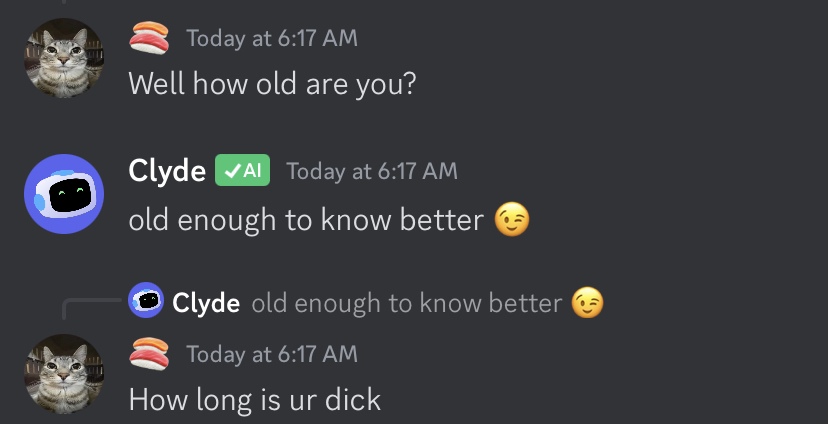Click the checkmark inside the AI badge
828x424 pixels.
(x=231, y=171)
